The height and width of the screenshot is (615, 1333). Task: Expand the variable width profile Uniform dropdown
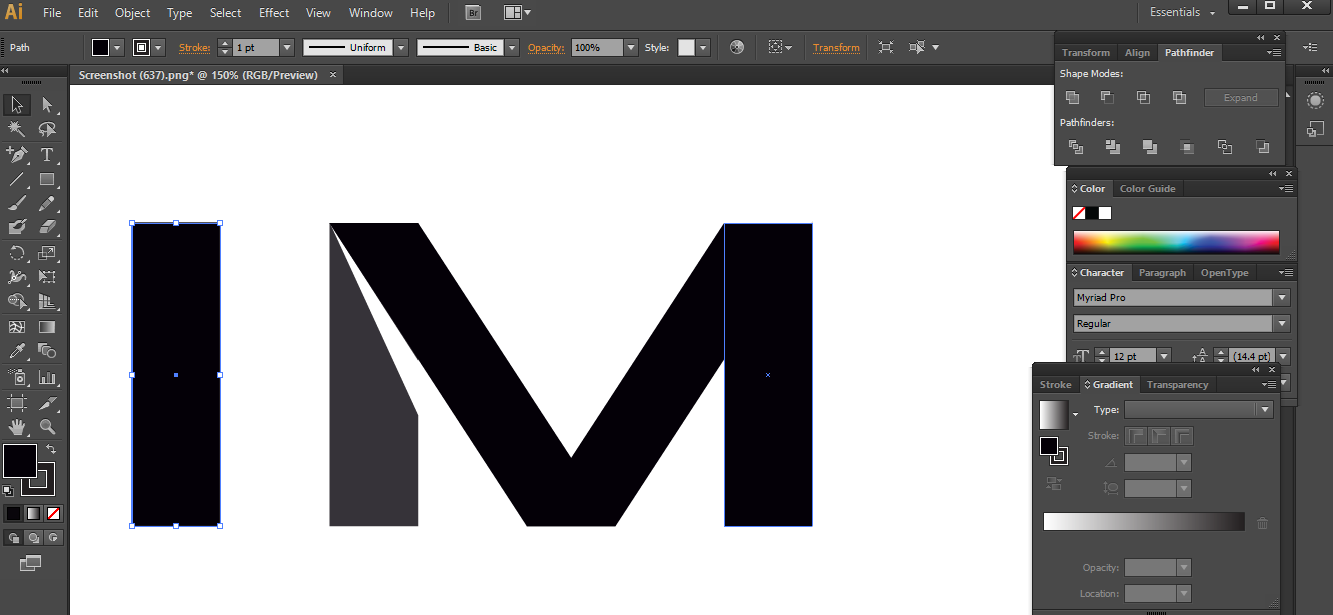tap(400, 47)
